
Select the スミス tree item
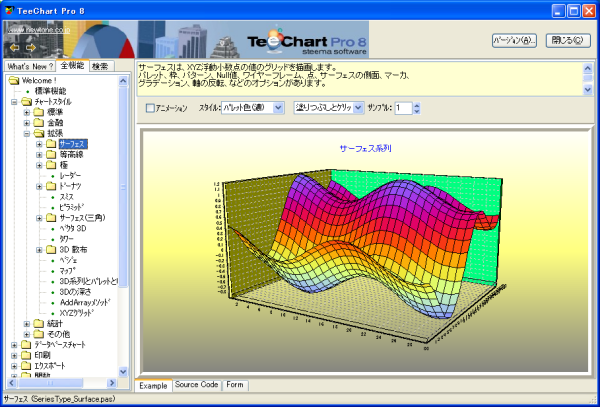(67, 197)
